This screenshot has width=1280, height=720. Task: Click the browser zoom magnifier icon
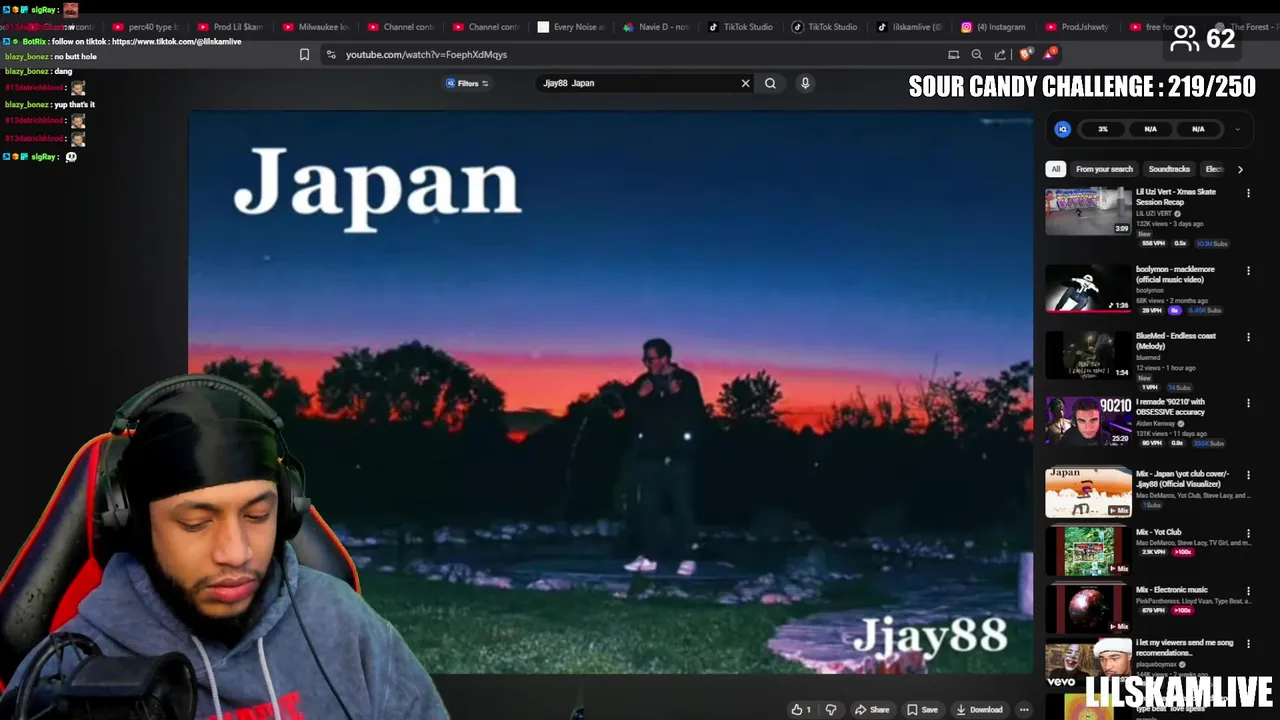pos(977,55)
